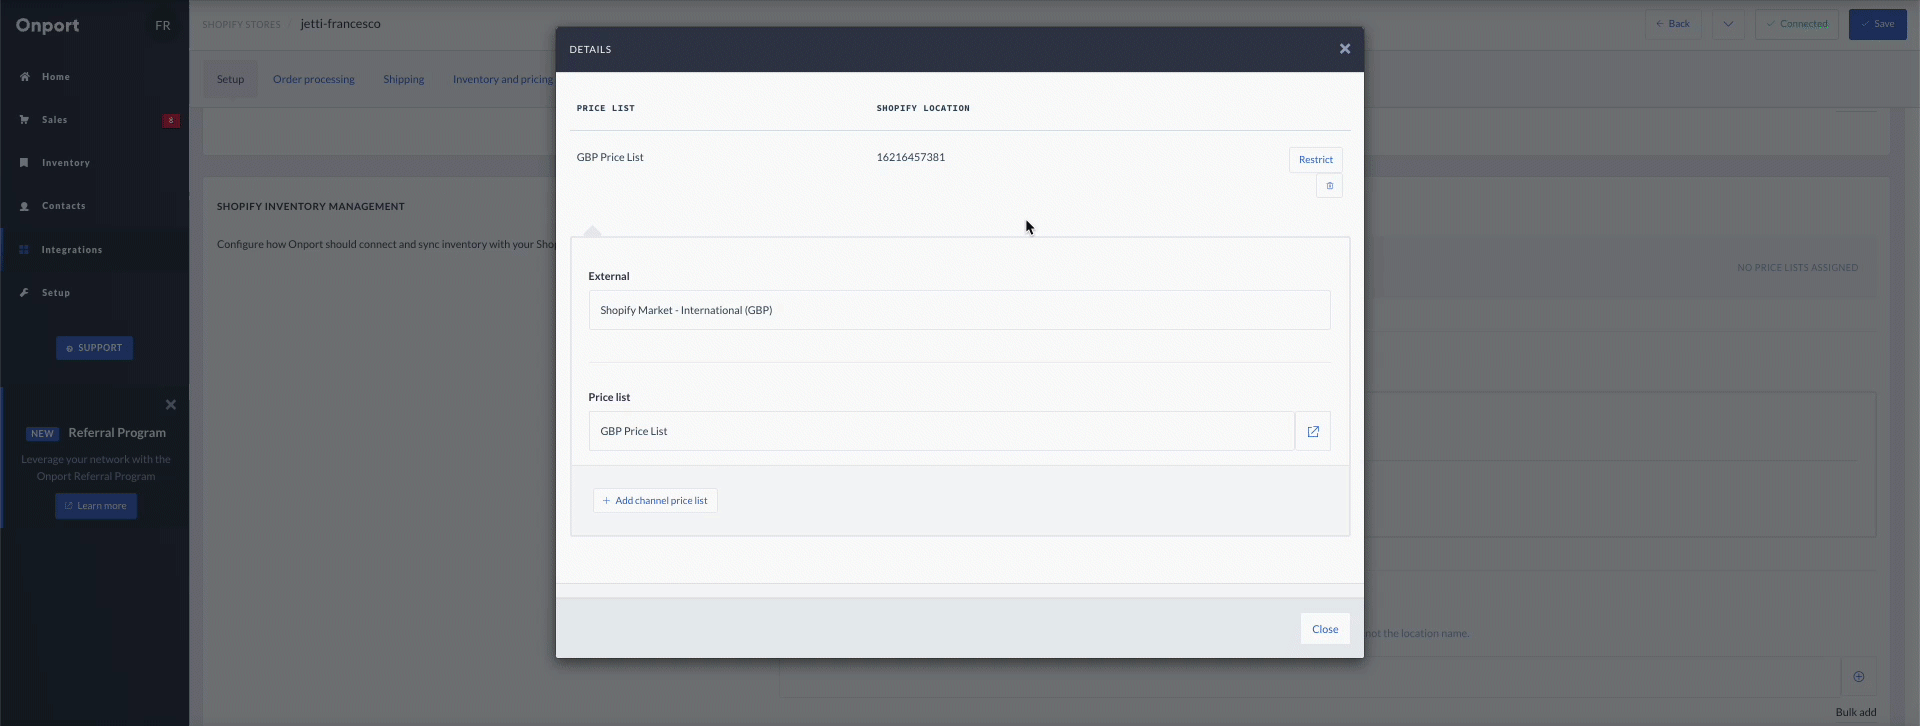This screenshot has width=1920, height=726.
Task: Click the Contacts person icon in the sidebar
Action: coord(24,206)
